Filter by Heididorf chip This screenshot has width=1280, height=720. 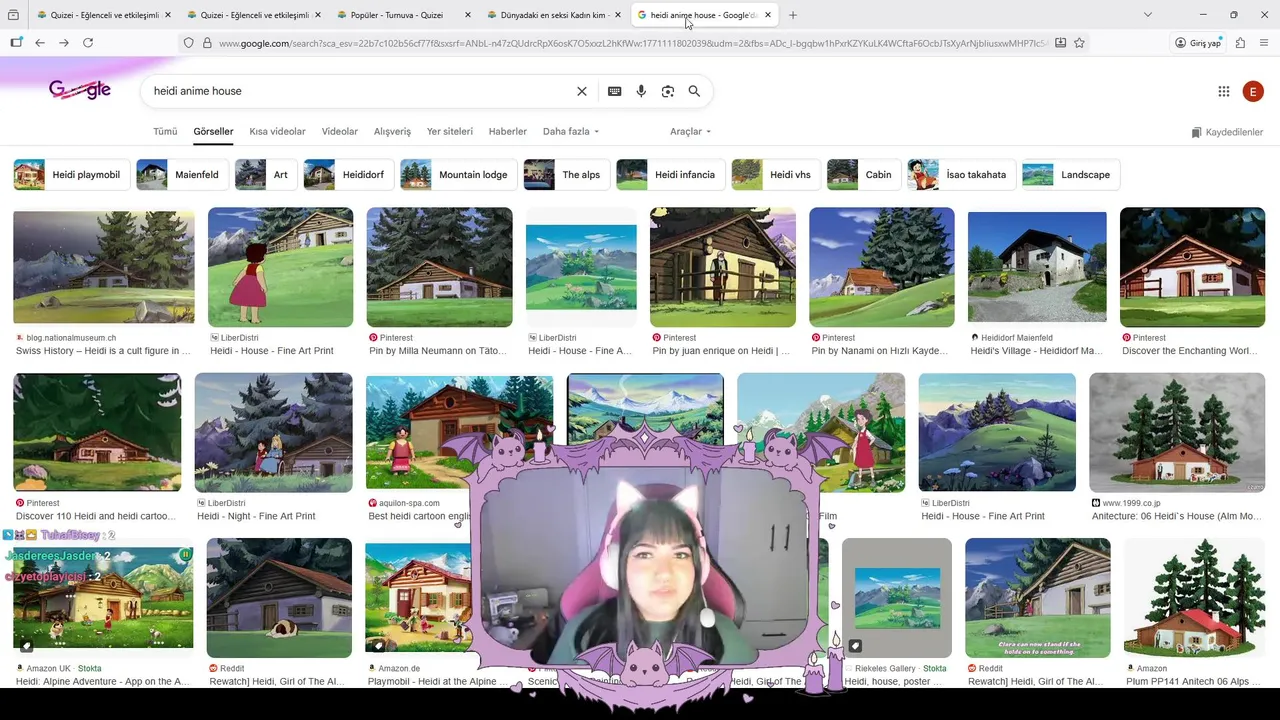click(x=347, y=174)
